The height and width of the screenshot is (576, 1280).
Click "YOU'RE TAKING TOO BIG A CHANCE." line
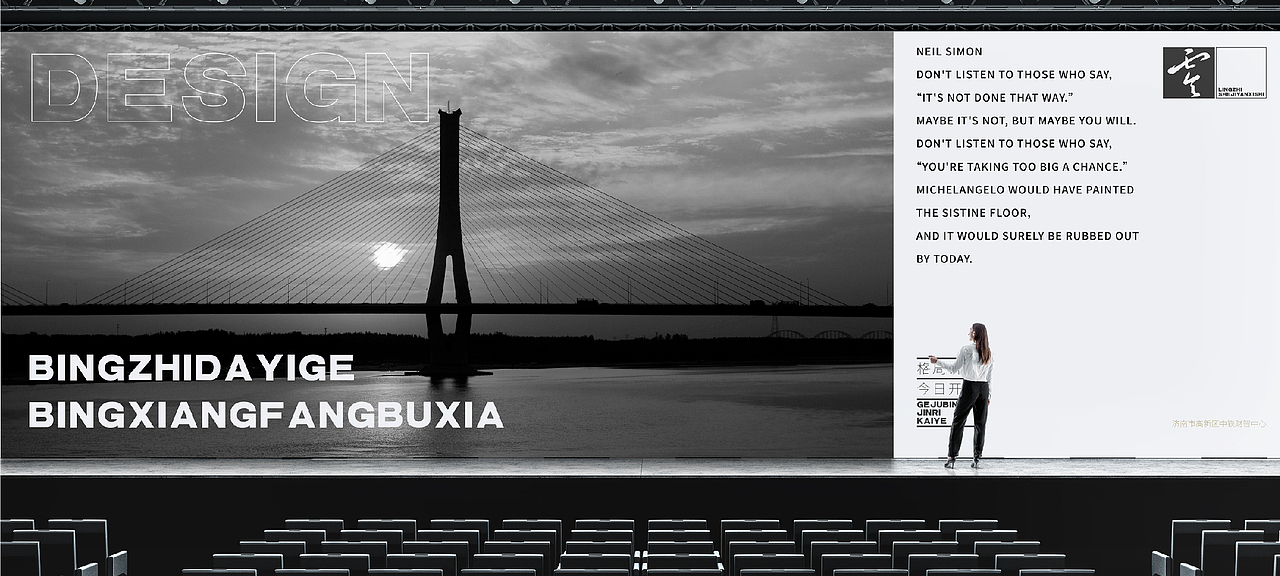pyautogui.click(x=1021, y=166)
